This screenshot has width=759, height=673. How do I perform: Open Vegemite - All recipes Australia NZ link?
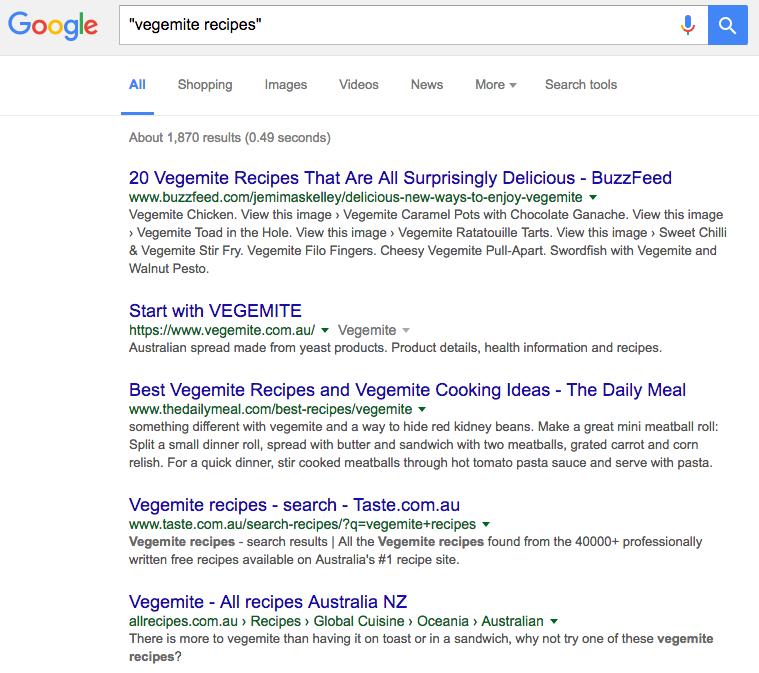[x=268, y=602]
